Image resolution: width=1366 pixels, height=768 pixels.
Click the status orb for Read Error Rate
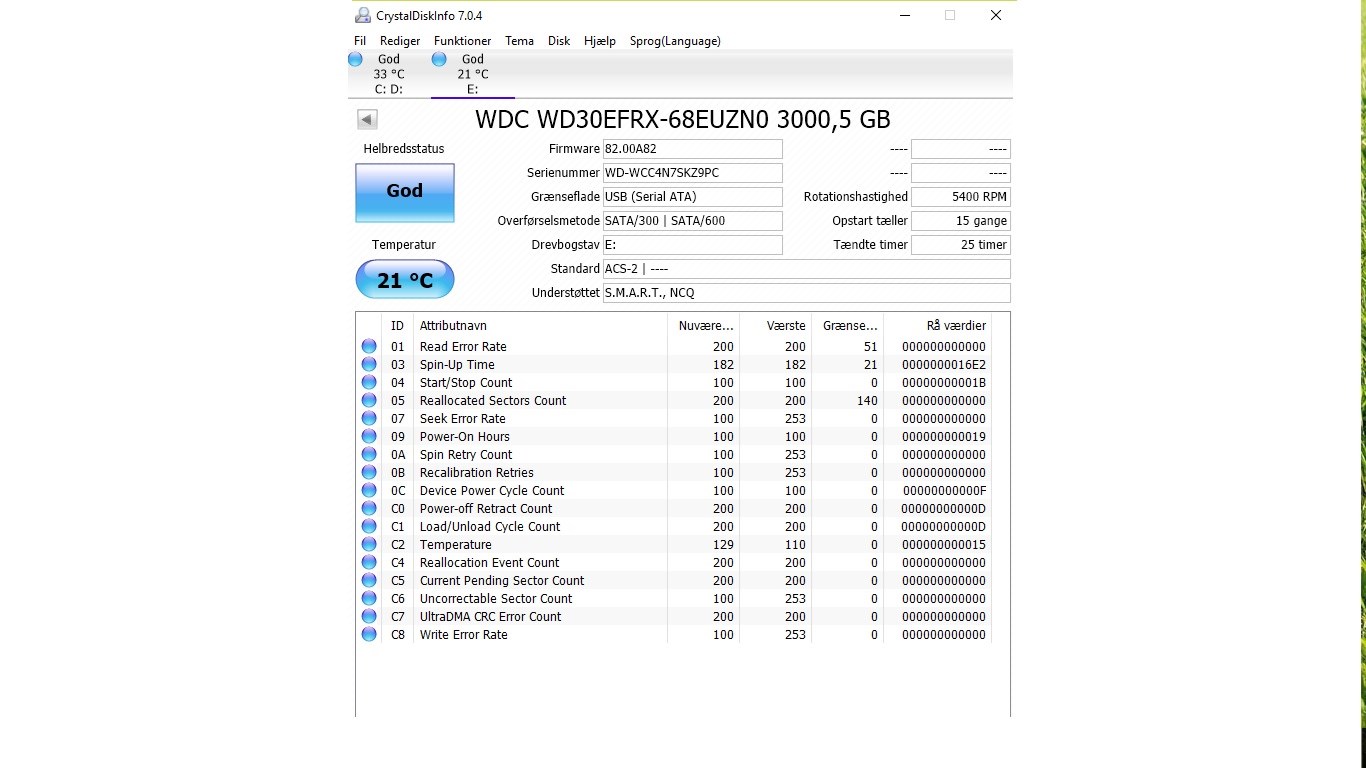tap(369, 346)
